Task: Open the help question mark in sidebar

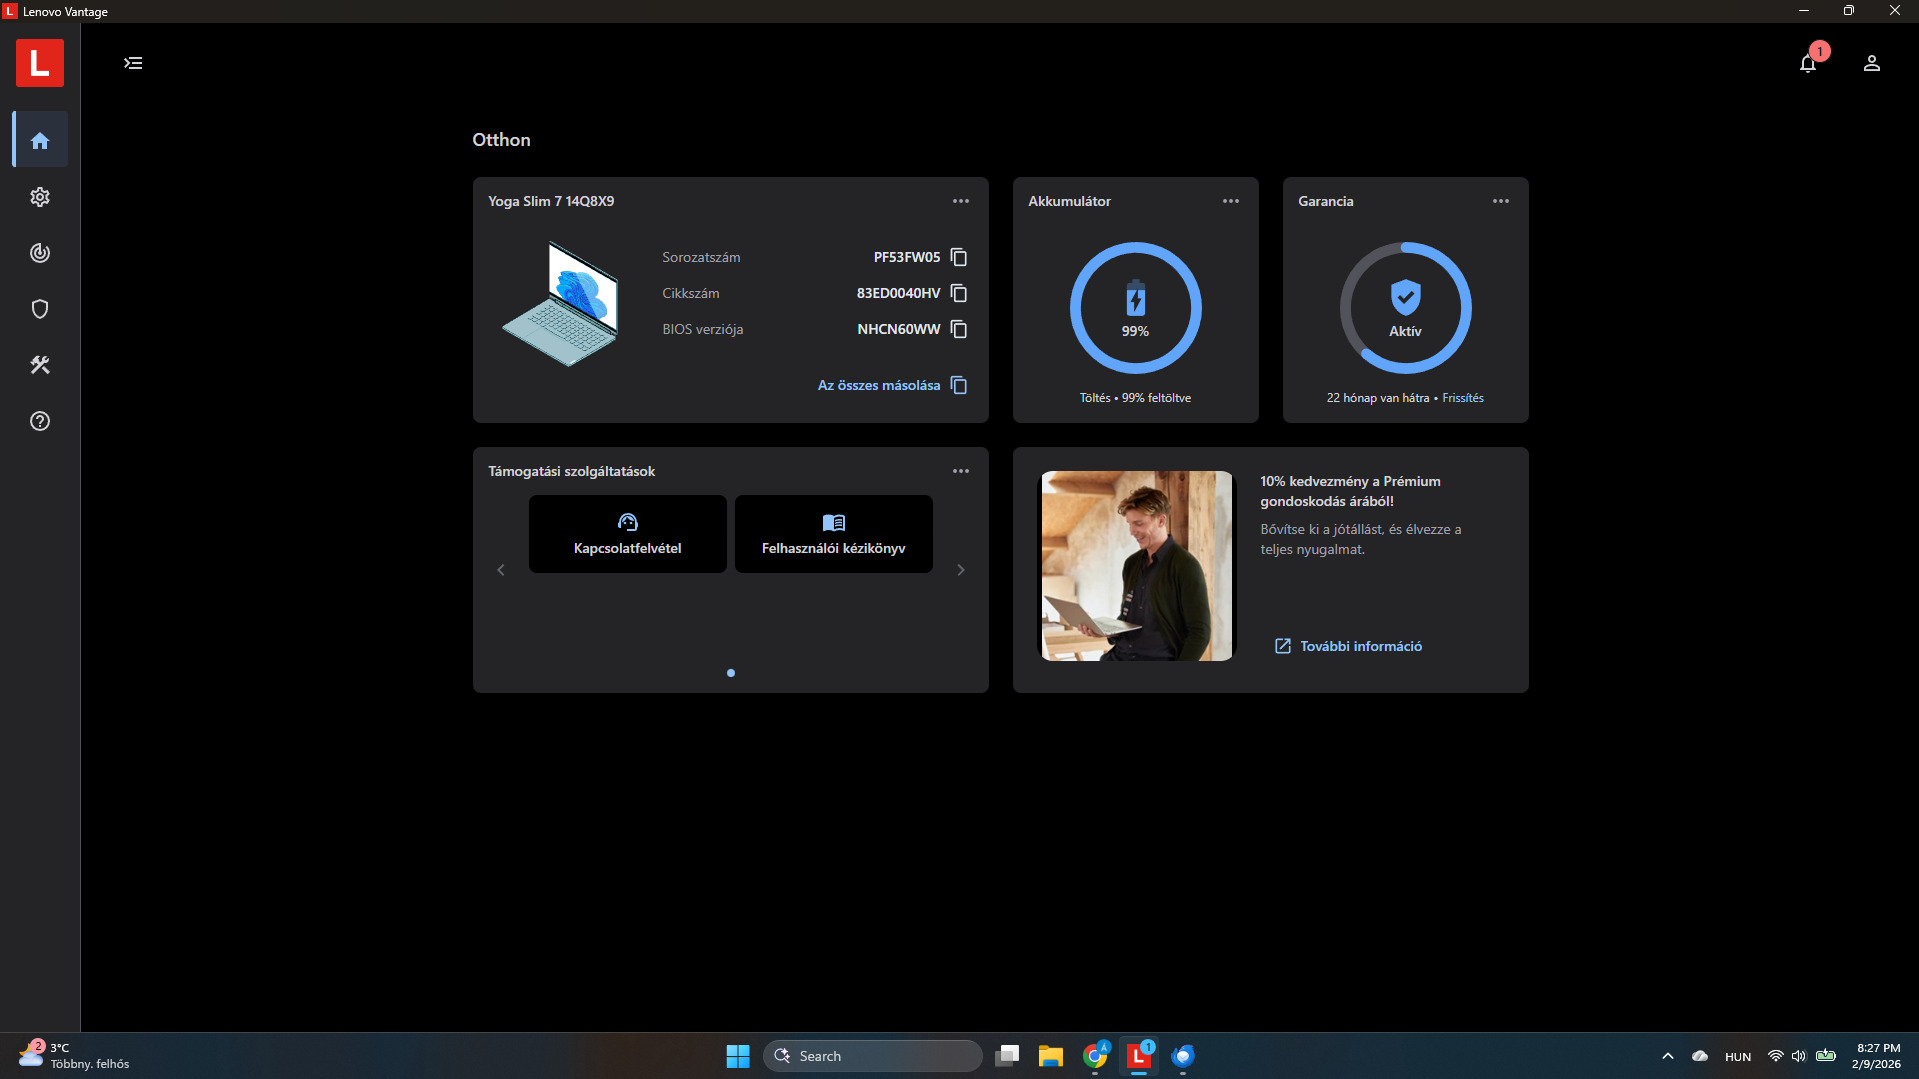Action: pos(40,421)
